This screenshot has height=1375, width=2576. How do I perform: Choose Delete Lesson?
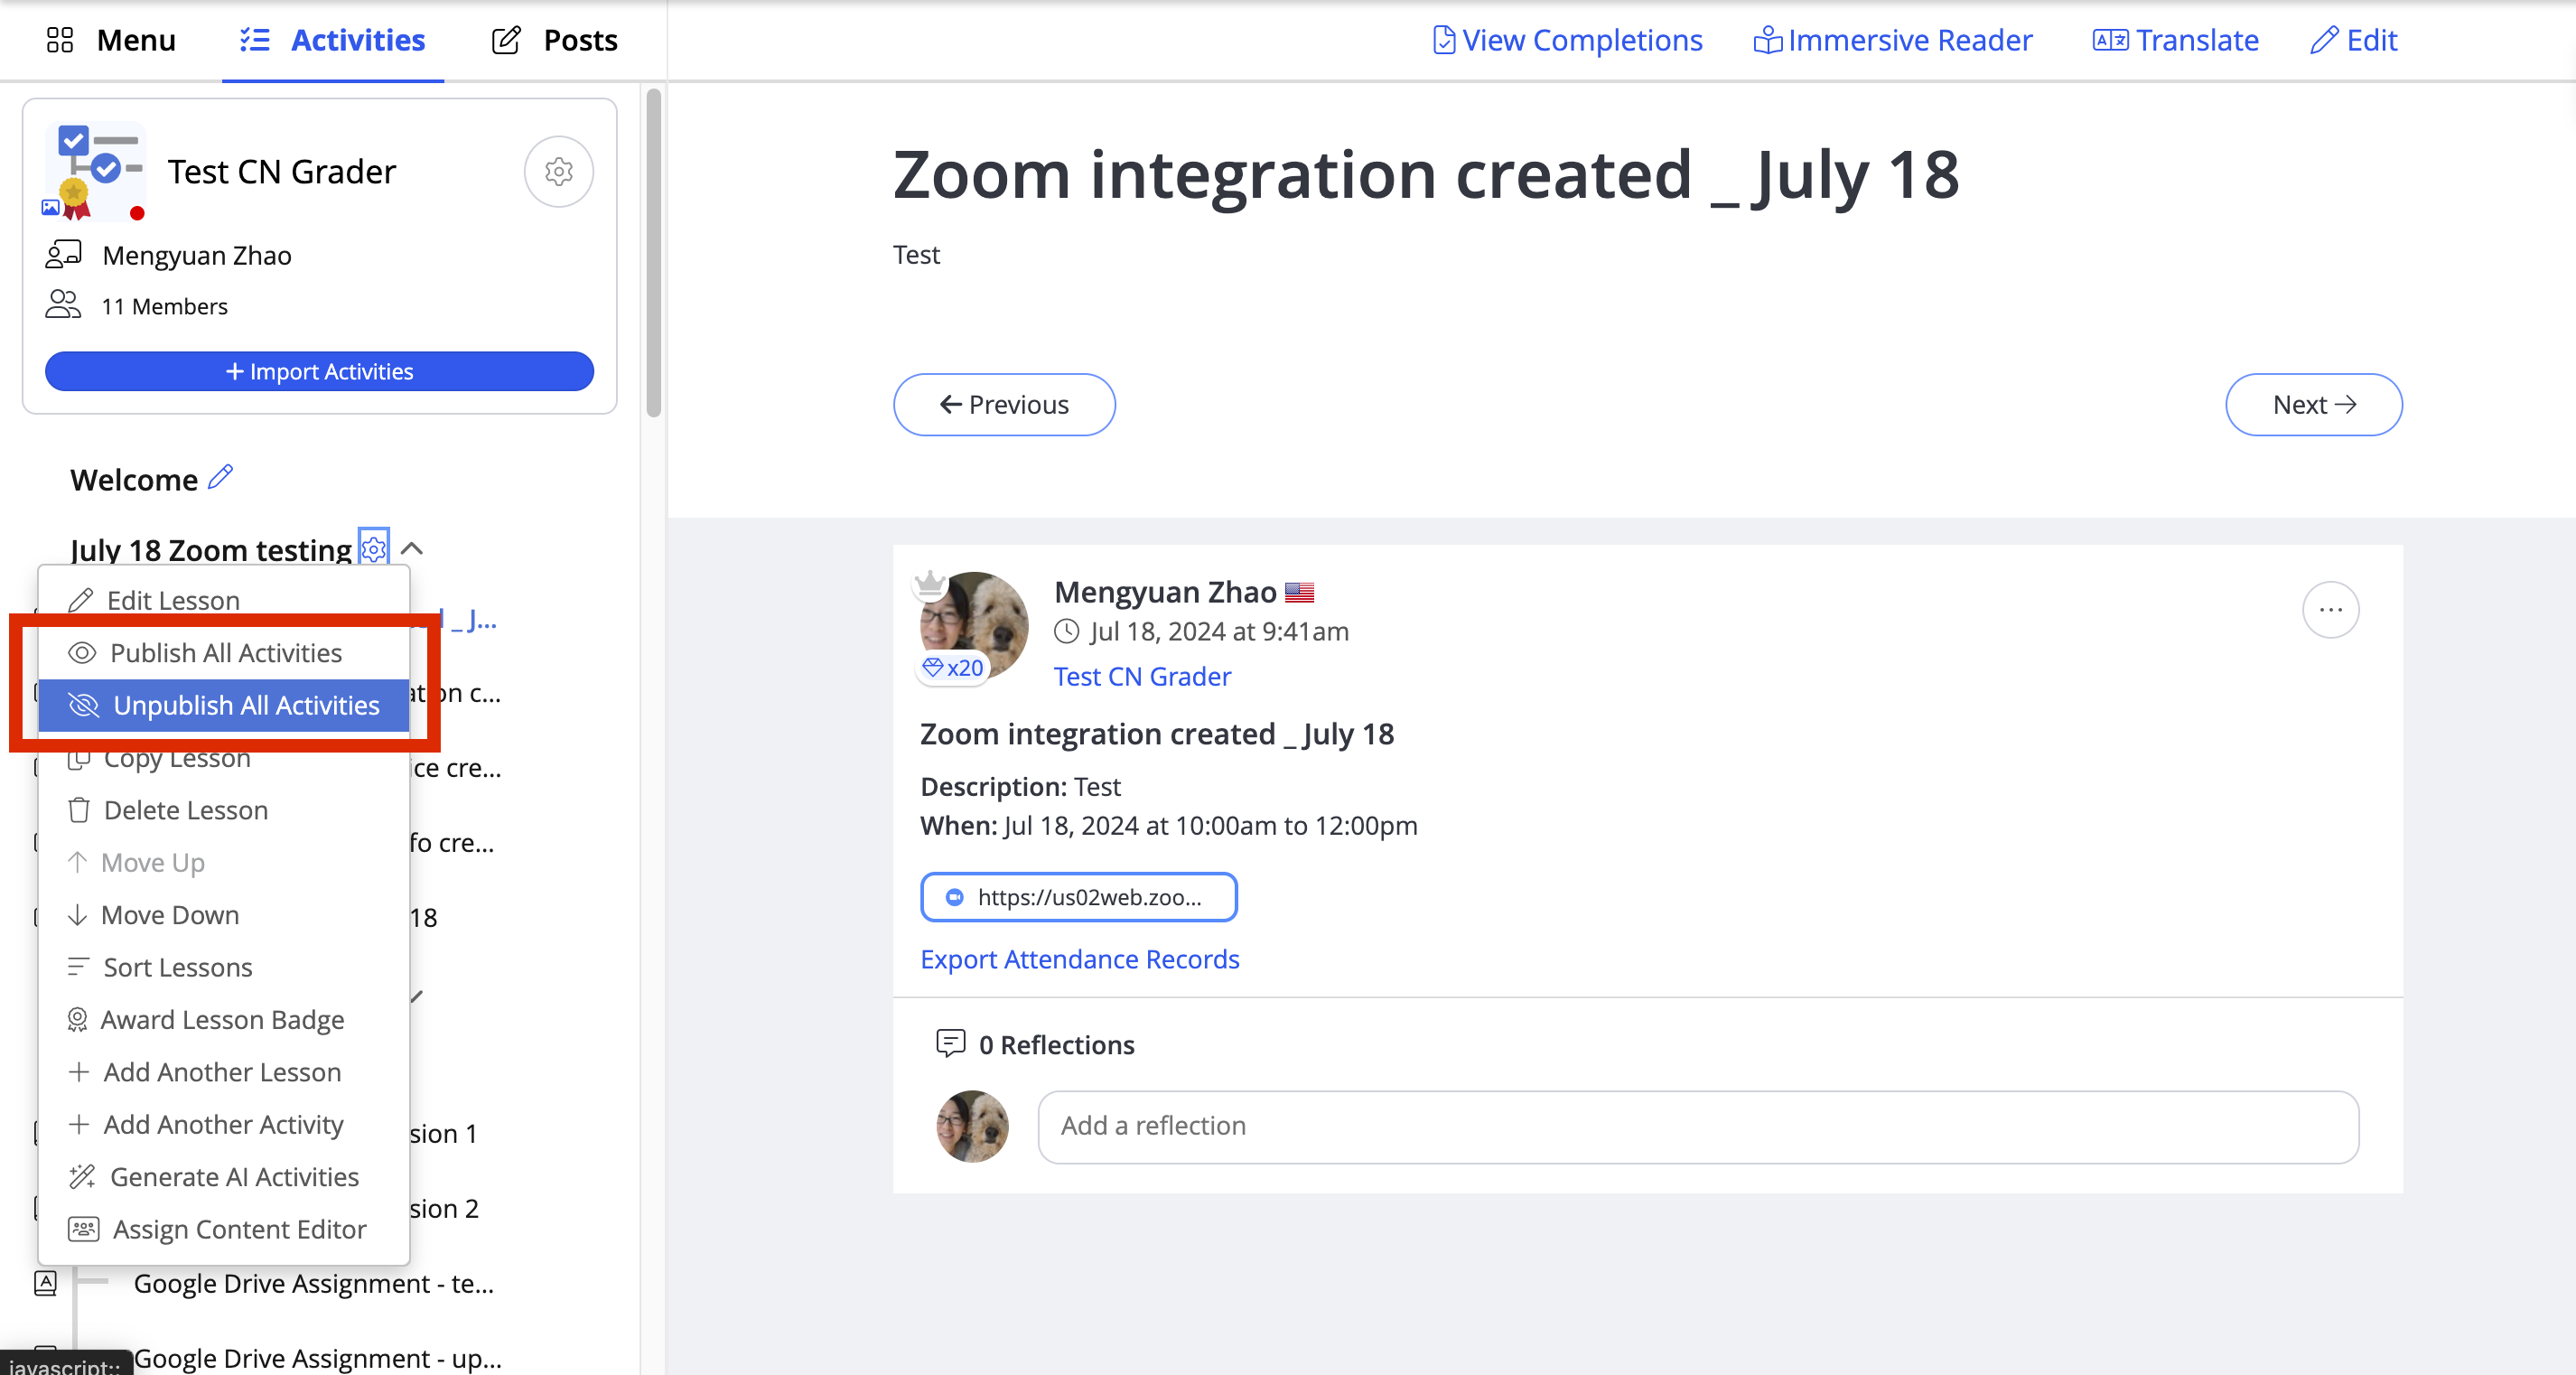224,810
